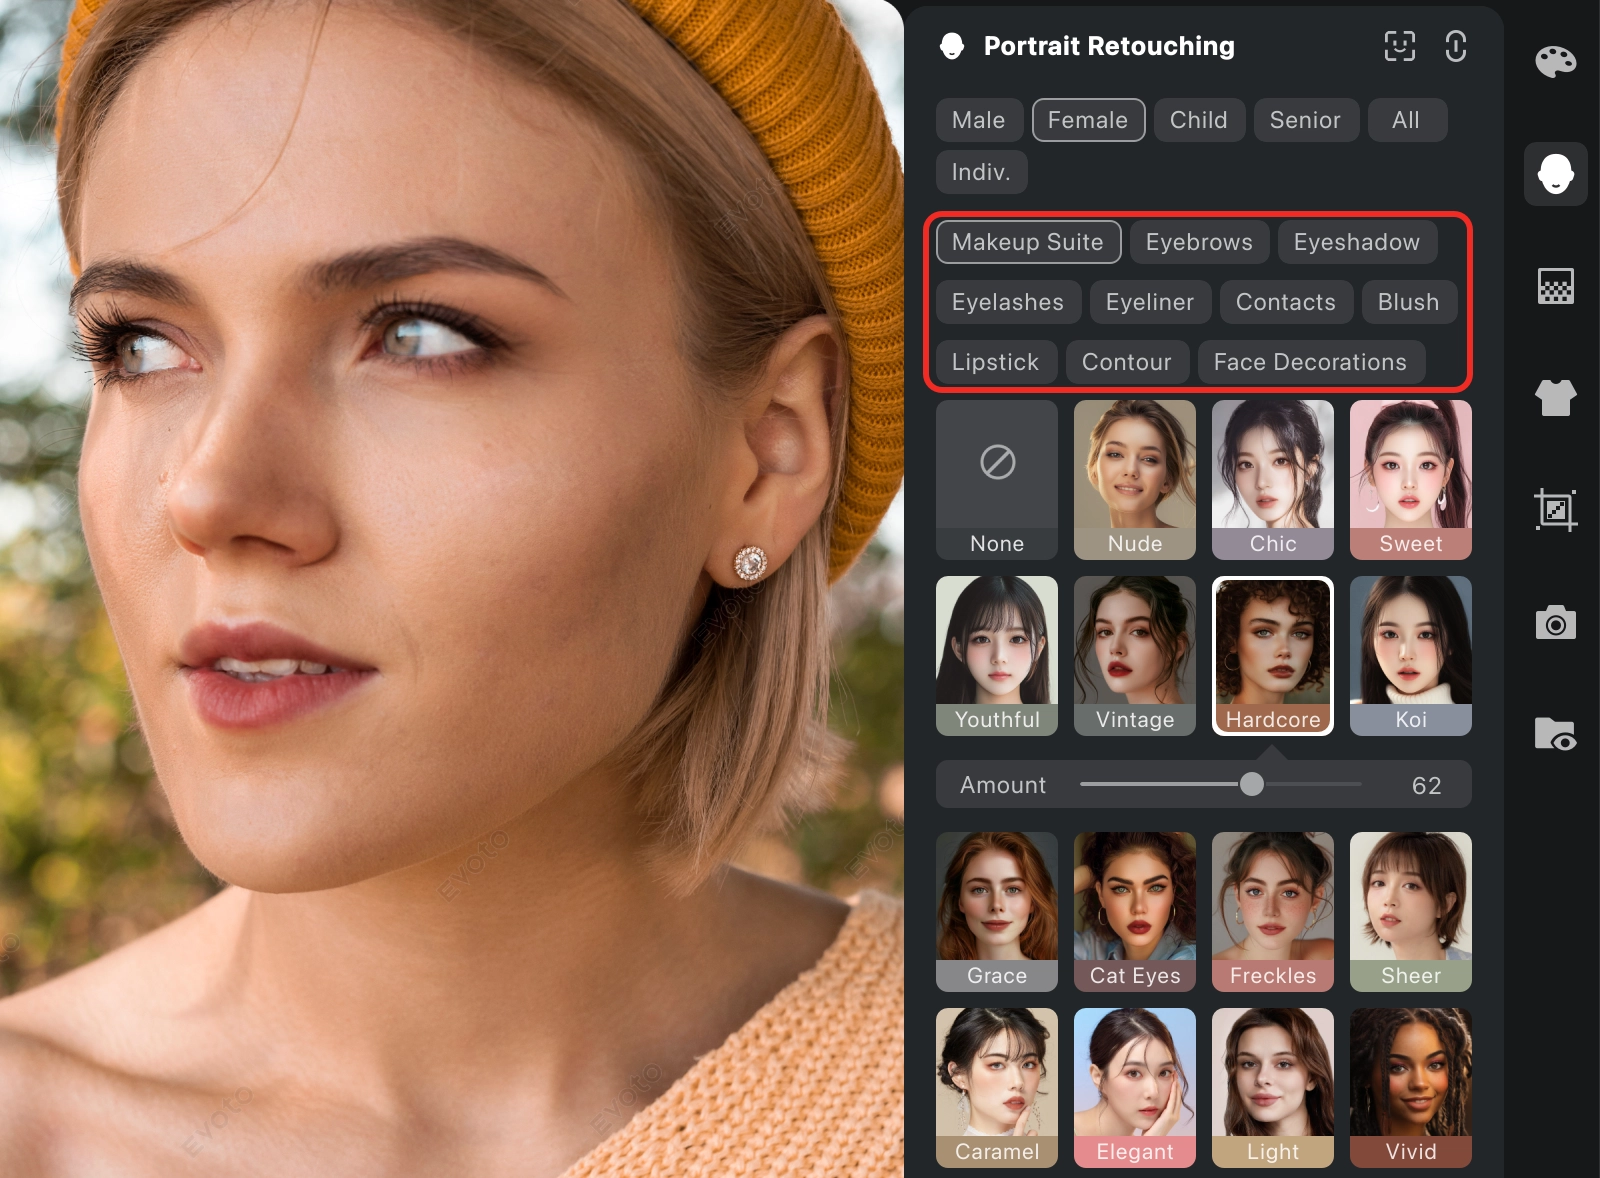
Task: Apply the Koi makeup preset
Action: [x=1411, y=656]
